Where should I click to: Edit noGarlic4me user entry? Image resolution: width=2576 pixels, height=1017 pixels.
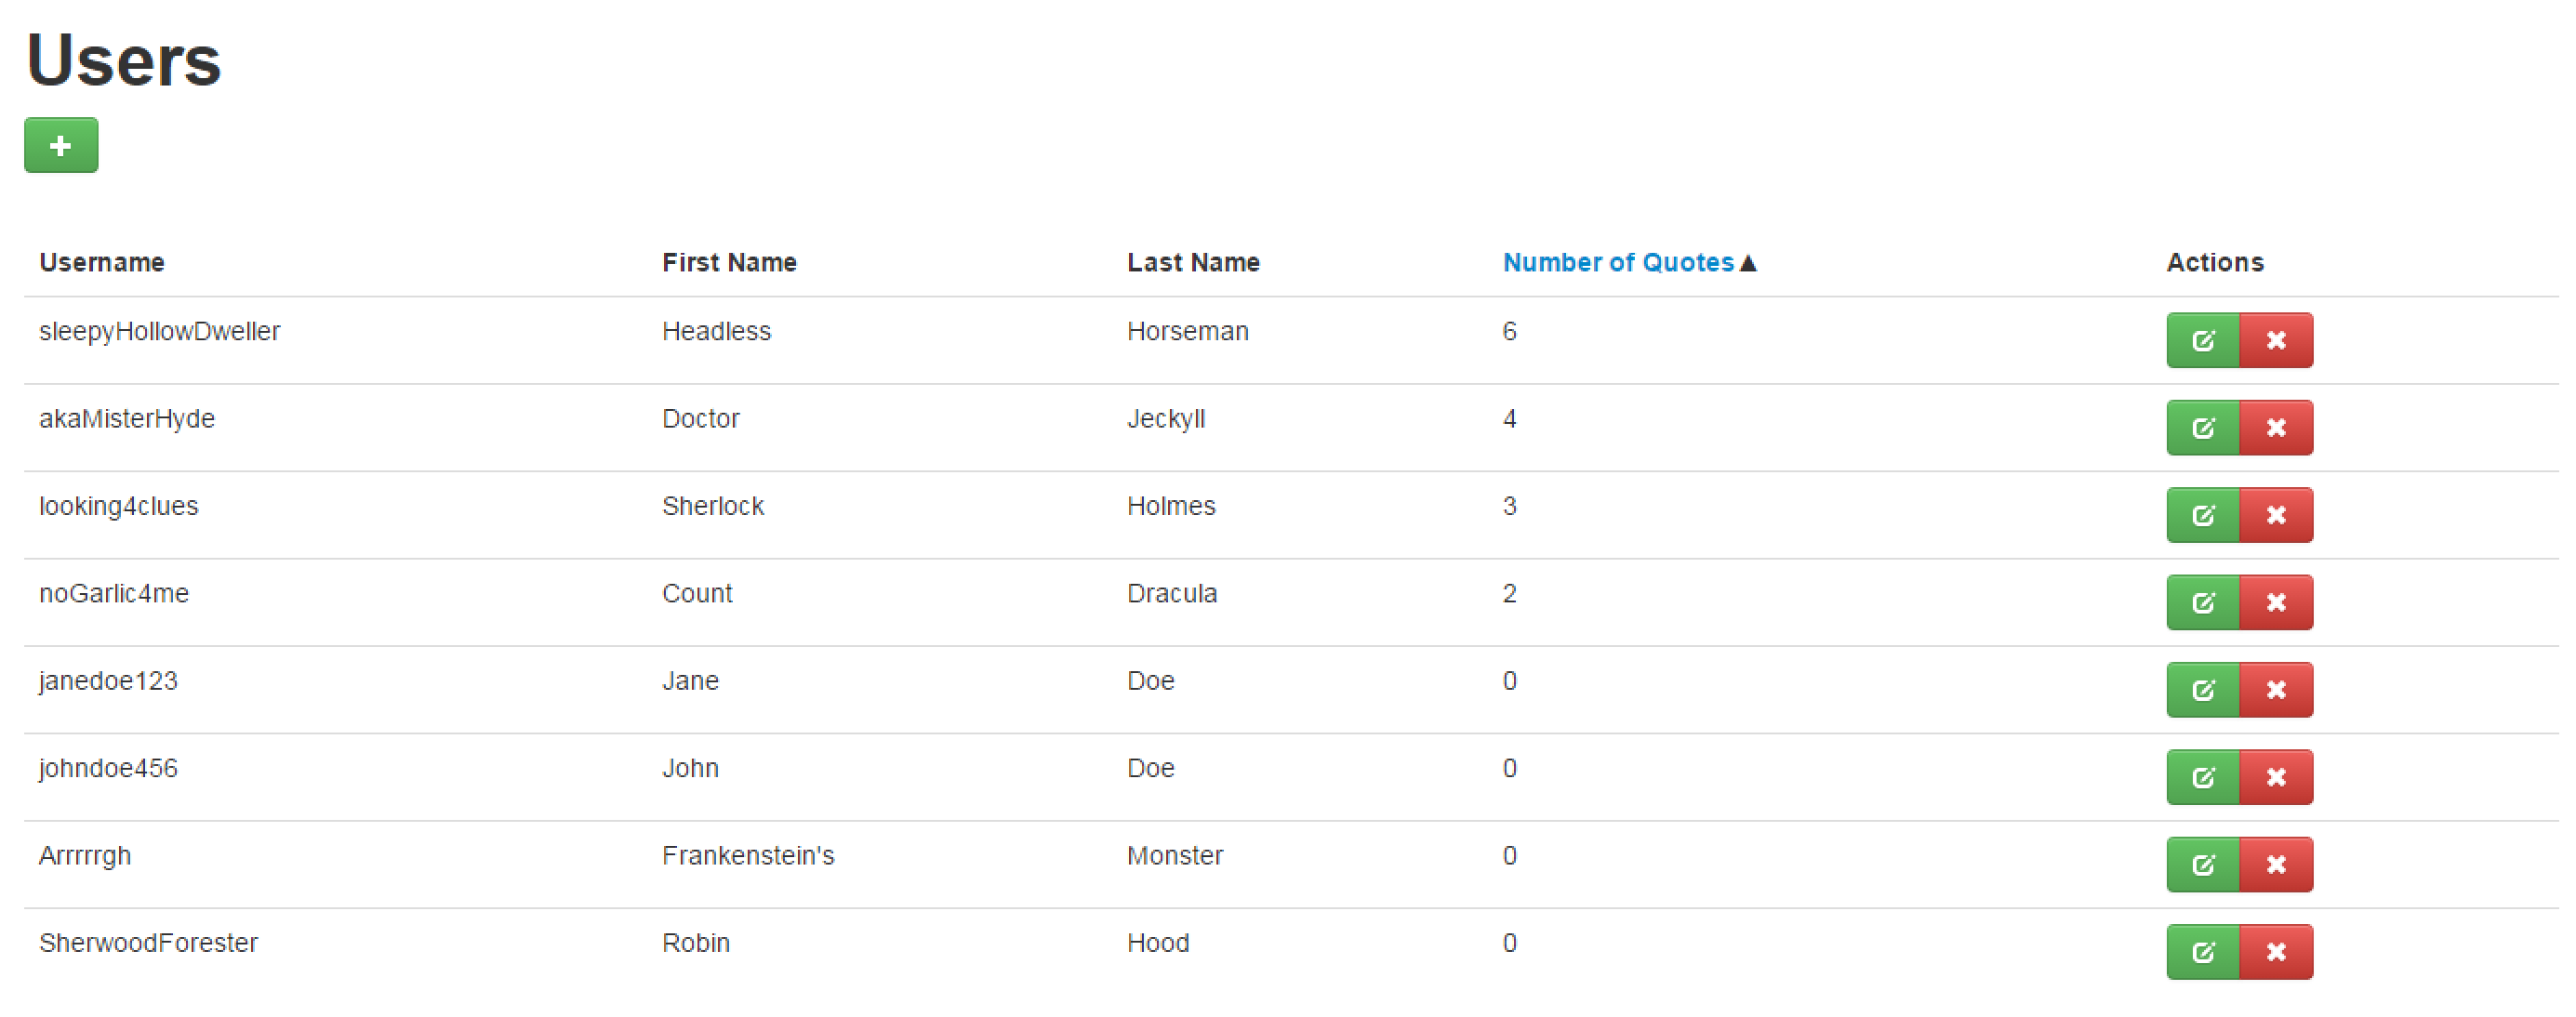coord(2203,602)
